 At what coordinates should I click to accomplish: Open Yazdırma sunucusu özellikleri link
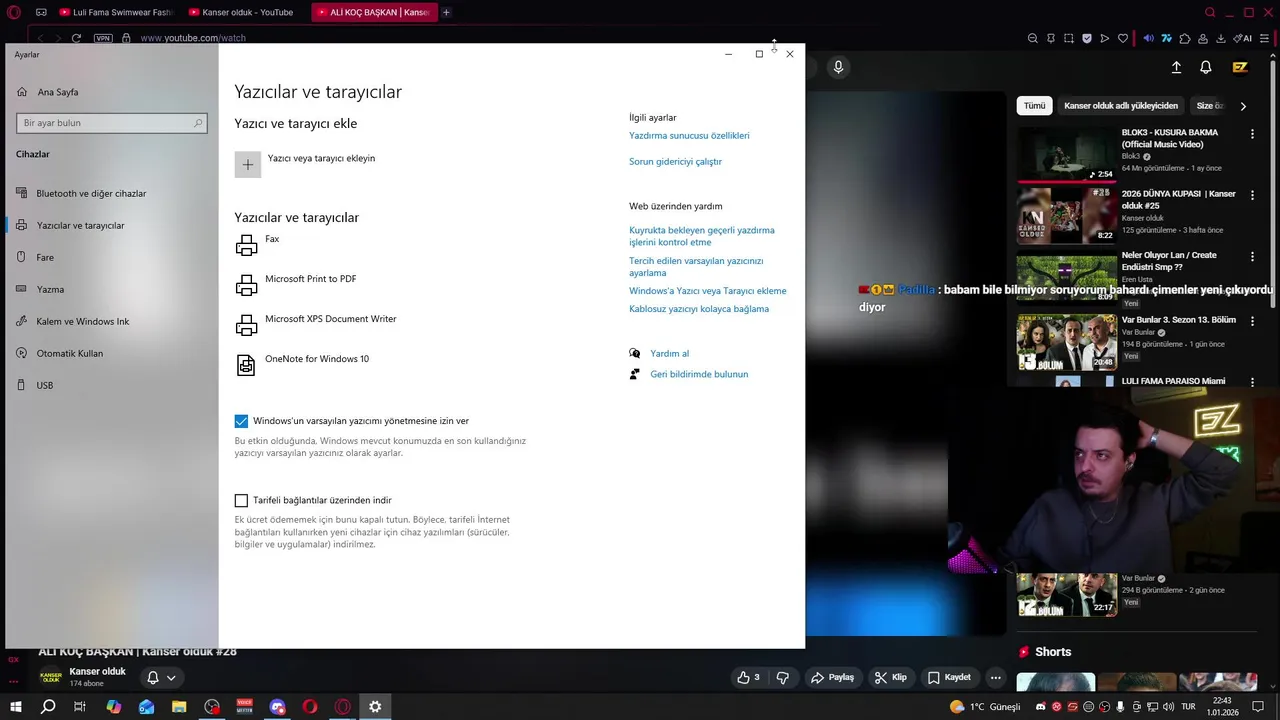[689, 136]
